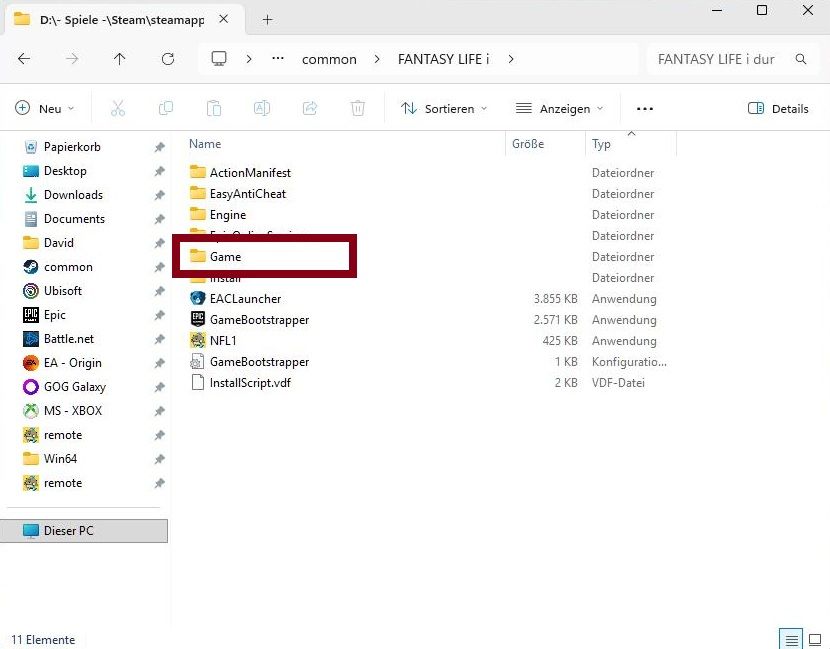
Task: Switch to details list view in status bar
Action: pos(791,640)
